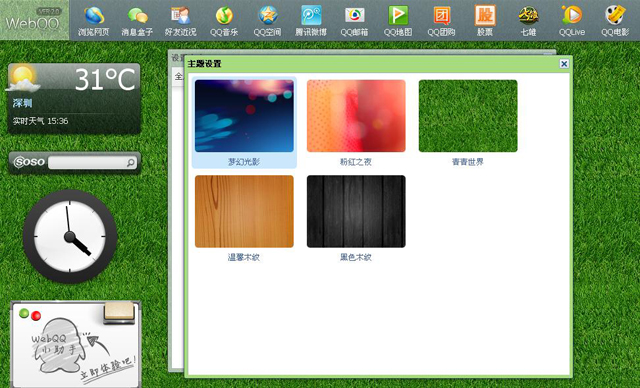Open the 消息盒子 message box icon
The height and width of the screenshot is (388, 640).
[137, 20]
